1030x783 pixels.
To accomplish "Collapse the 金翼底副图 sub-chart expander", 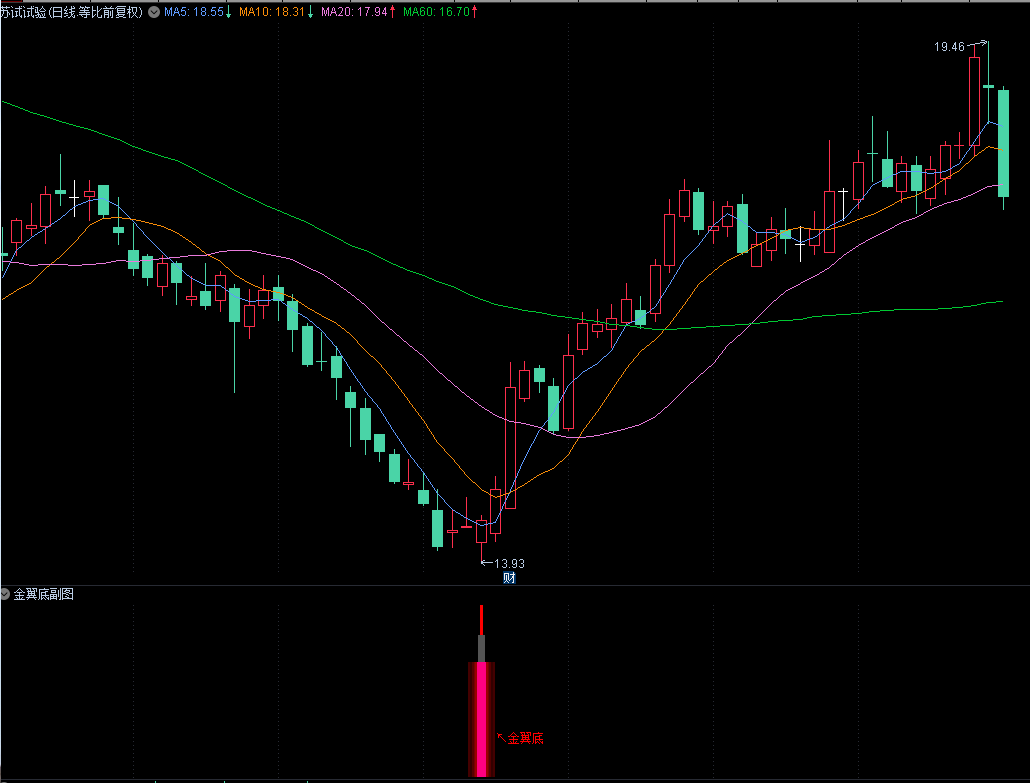I will pos(6,594).
